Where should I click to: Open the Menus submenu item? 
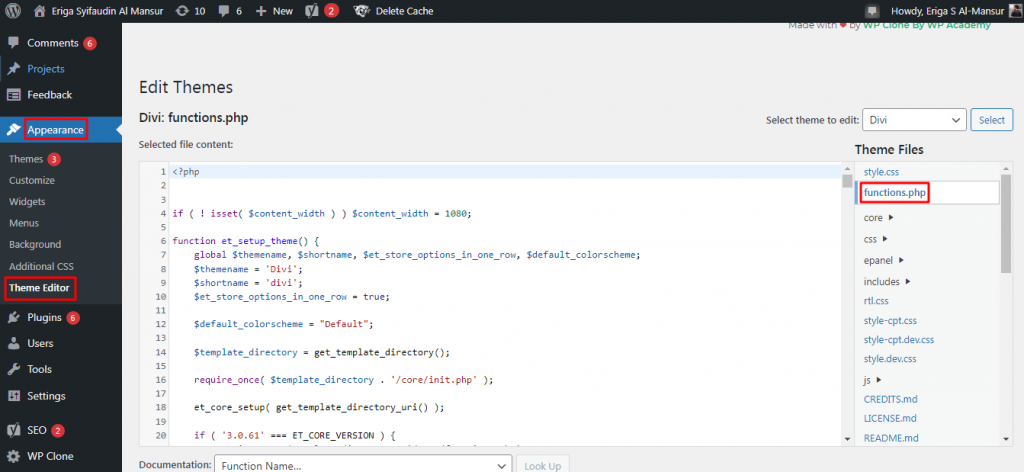(x=24, y=223)
